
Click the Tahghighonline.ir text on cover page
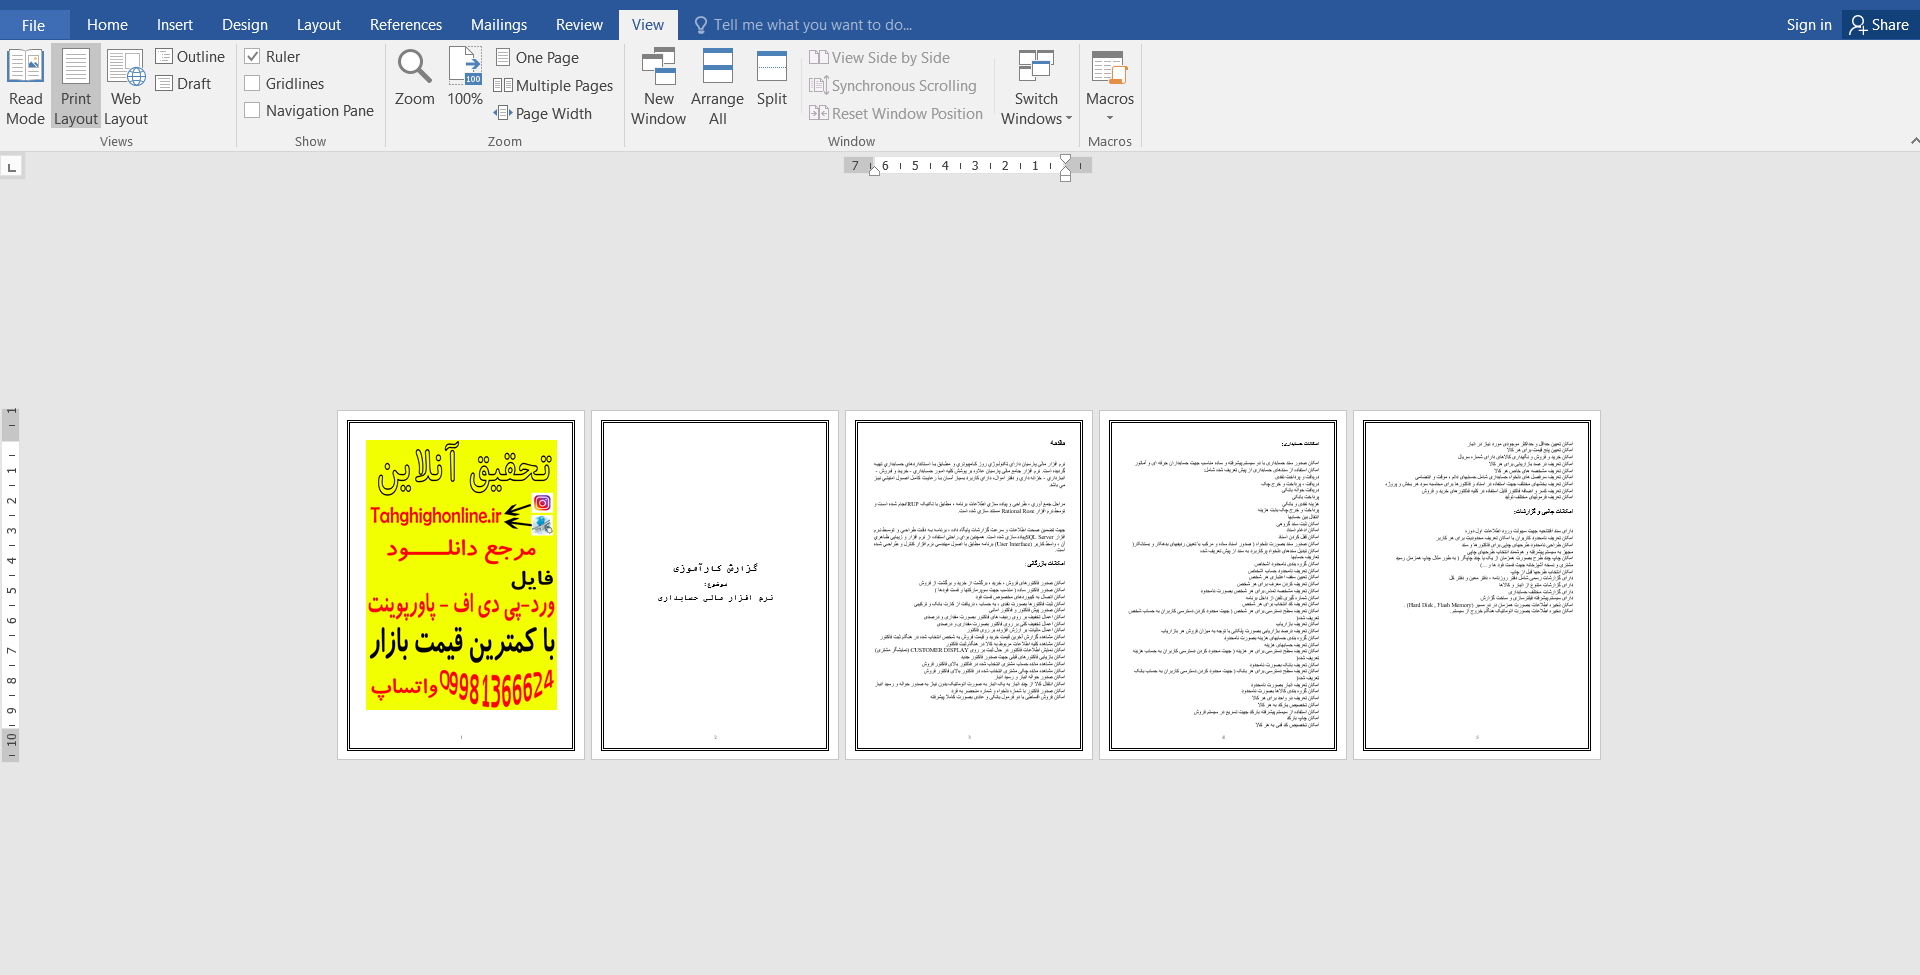click(x=435, y=516)
